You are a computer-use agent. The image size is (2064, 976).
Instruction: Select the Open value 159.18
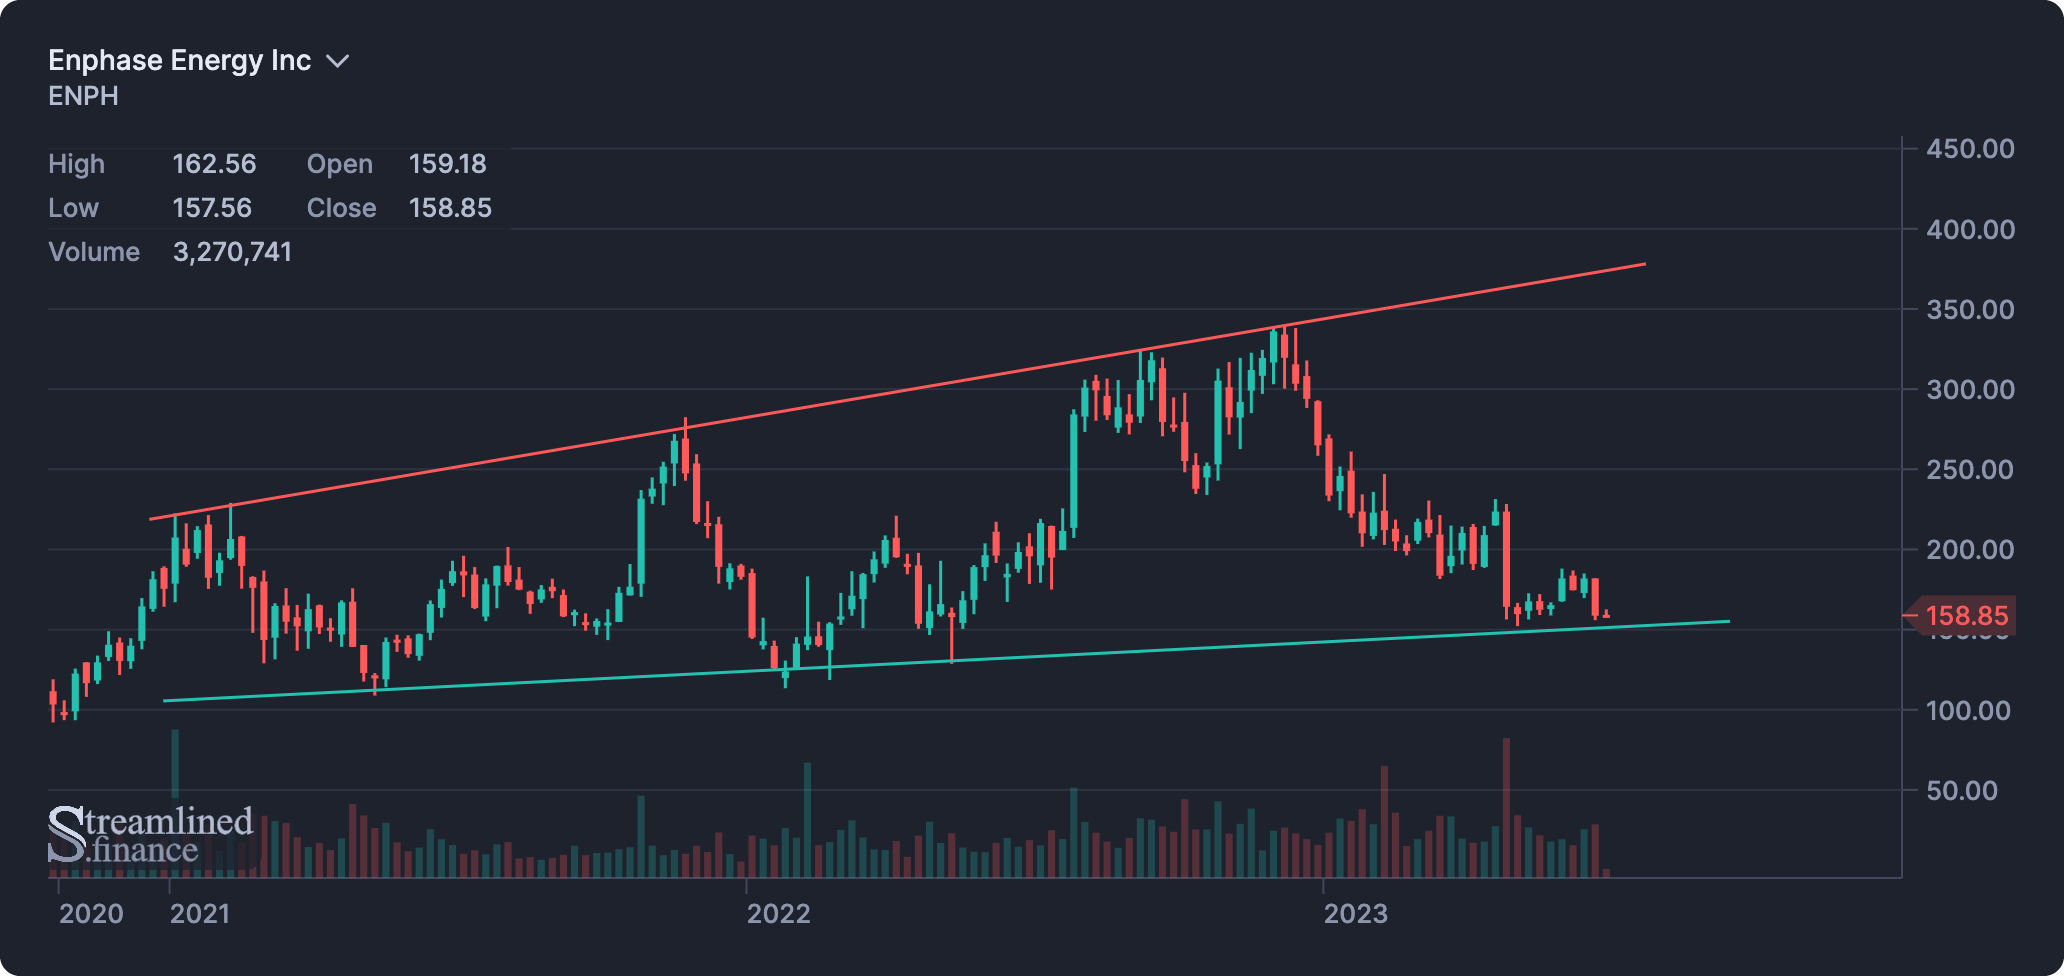coord(447,164)
